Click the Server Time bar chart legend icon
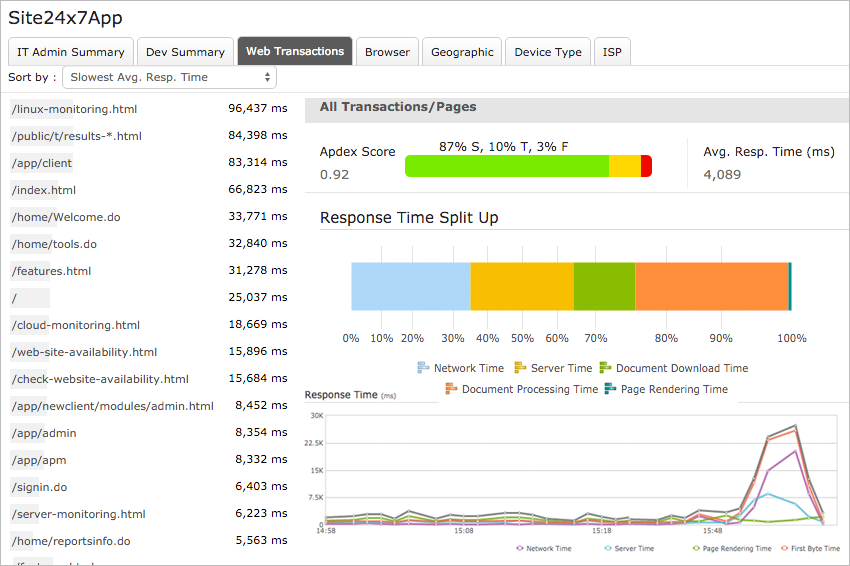850x566 pixels. [520, 368]
